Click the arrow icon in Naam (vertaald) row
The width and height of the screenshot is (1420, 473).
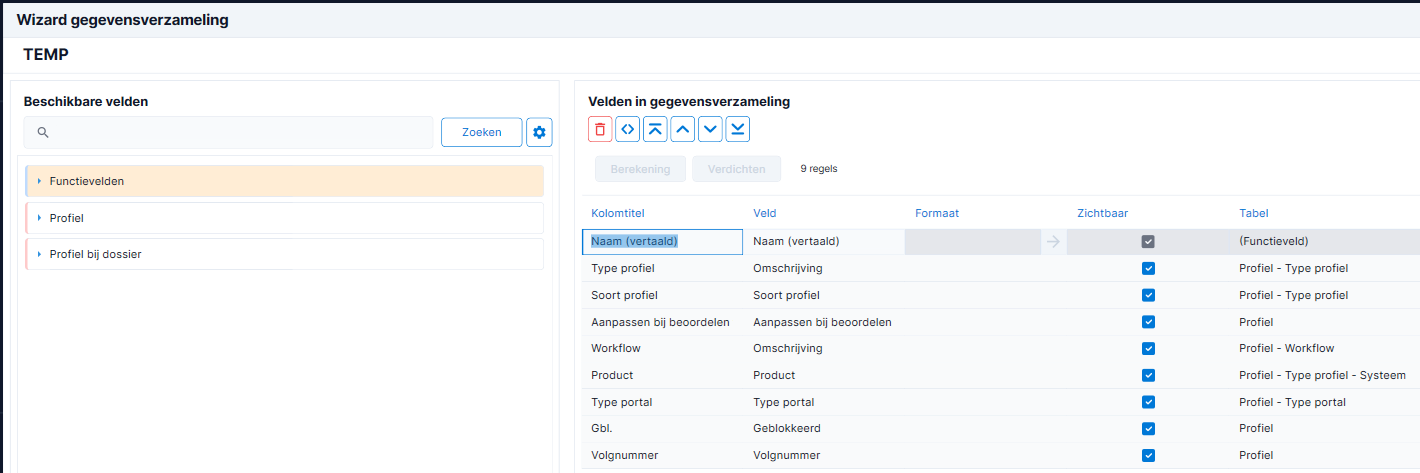[1053, 241]
